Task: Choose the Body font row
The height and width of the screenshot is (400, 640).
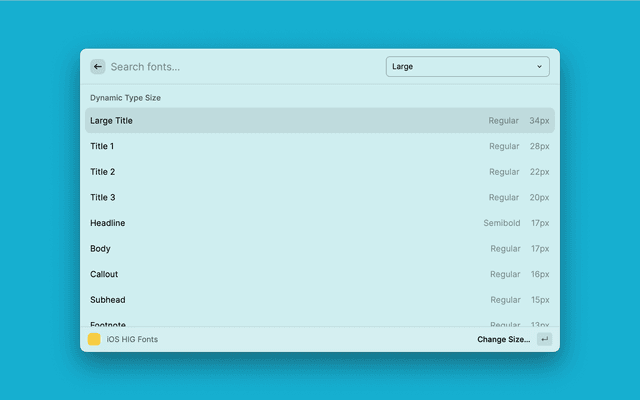Action: (x=320, y=249)
